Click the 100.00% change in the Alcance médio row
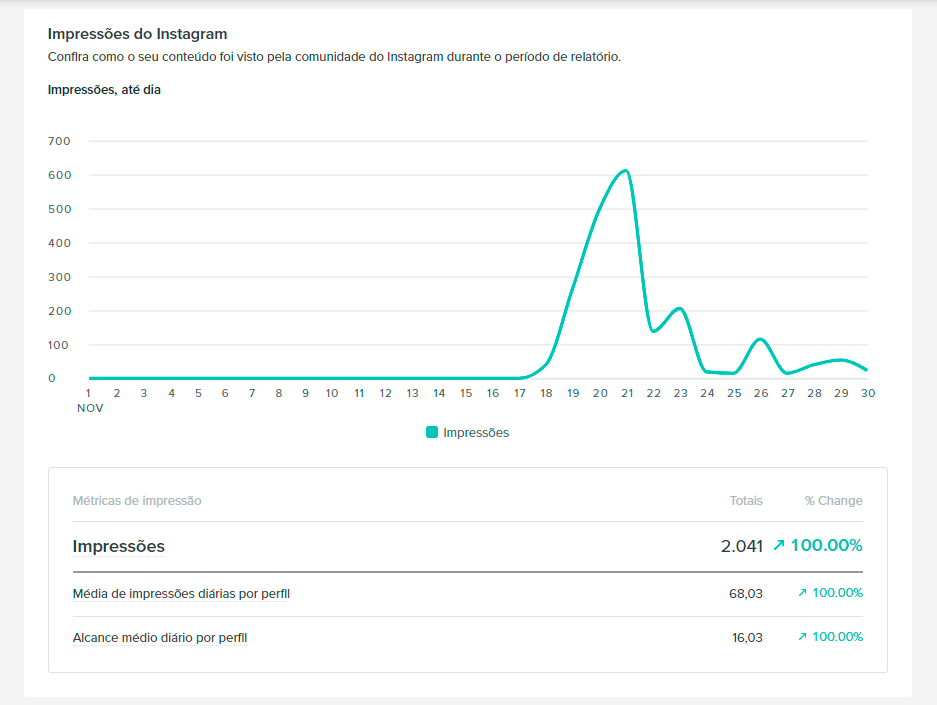 click(837, 637)
